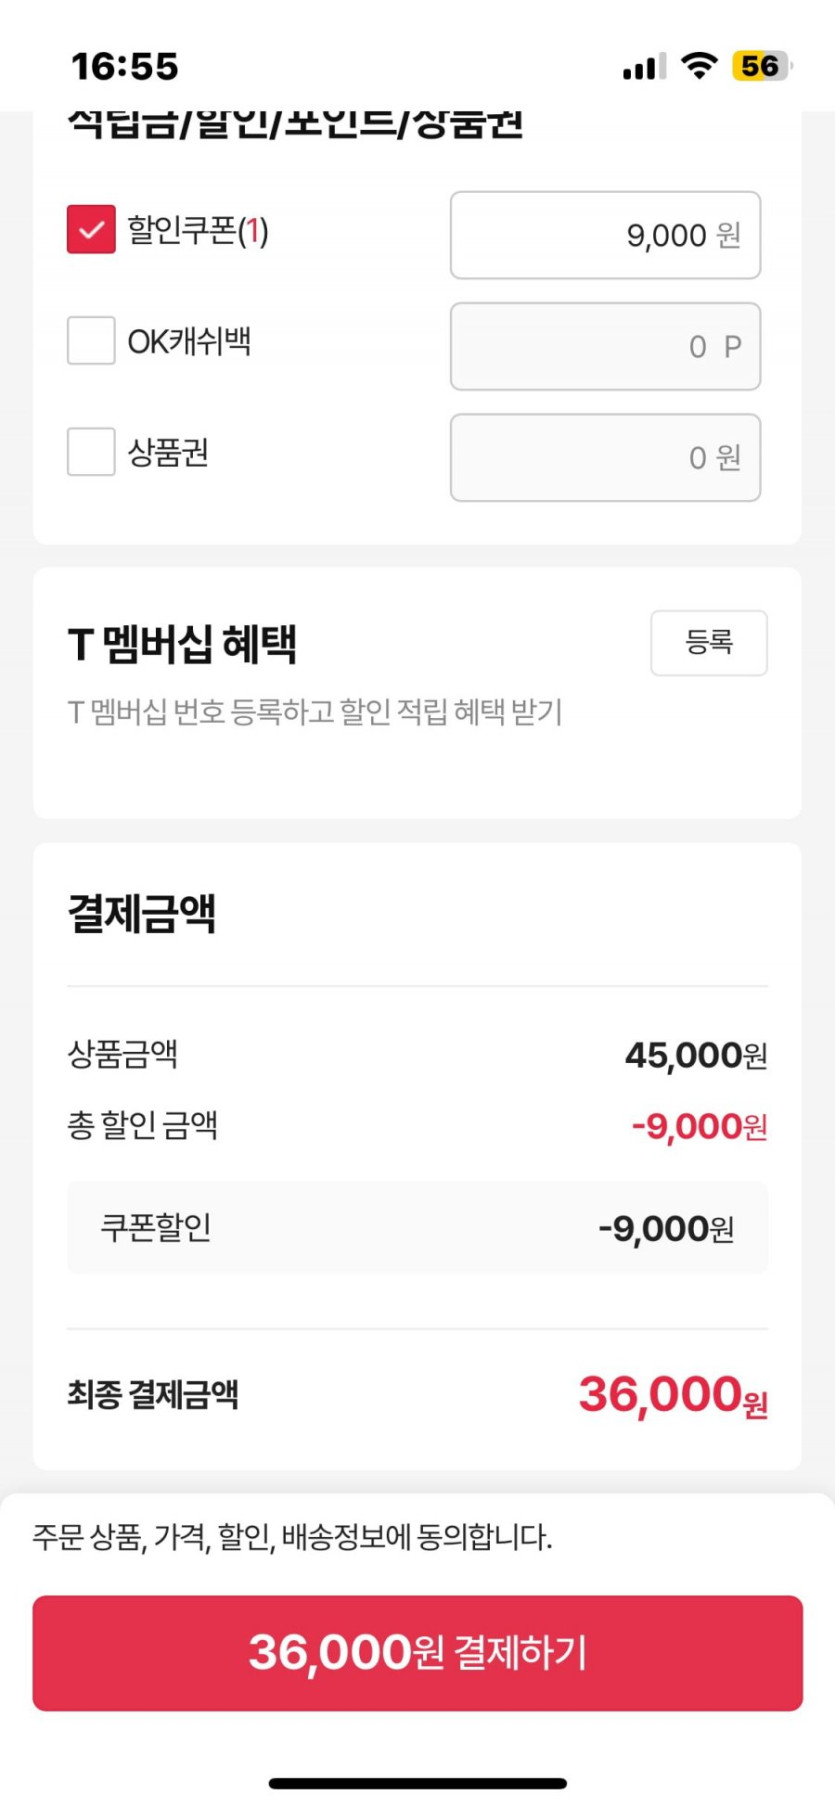Tap the 쿠폰할인 -9,000원 row

[x=417, y=1227]
